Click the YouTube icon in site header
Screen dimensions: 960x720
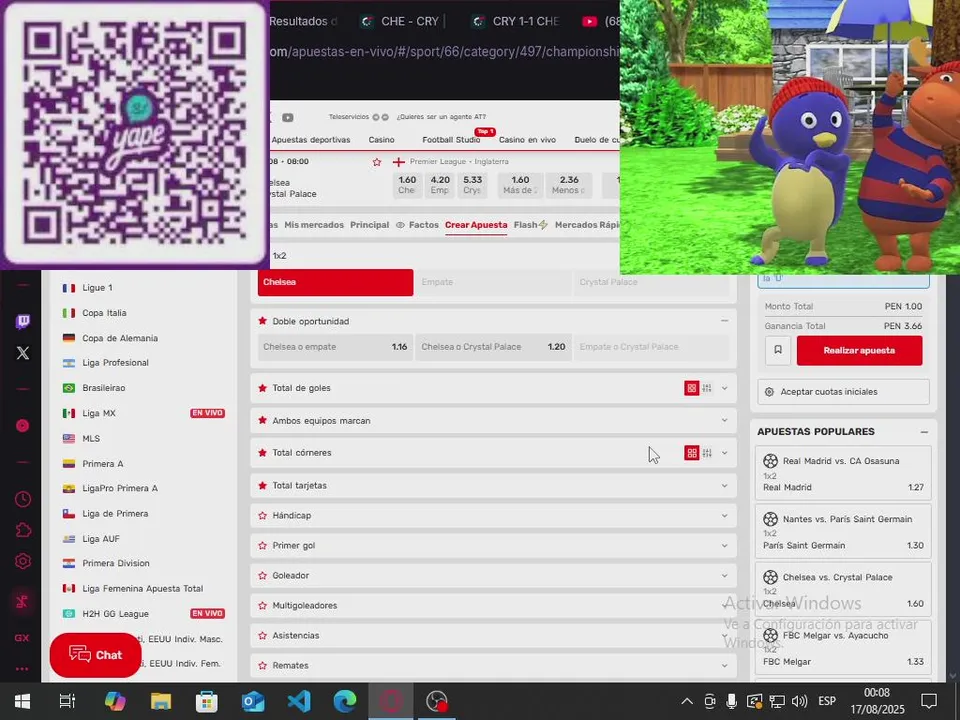[288, 117]
